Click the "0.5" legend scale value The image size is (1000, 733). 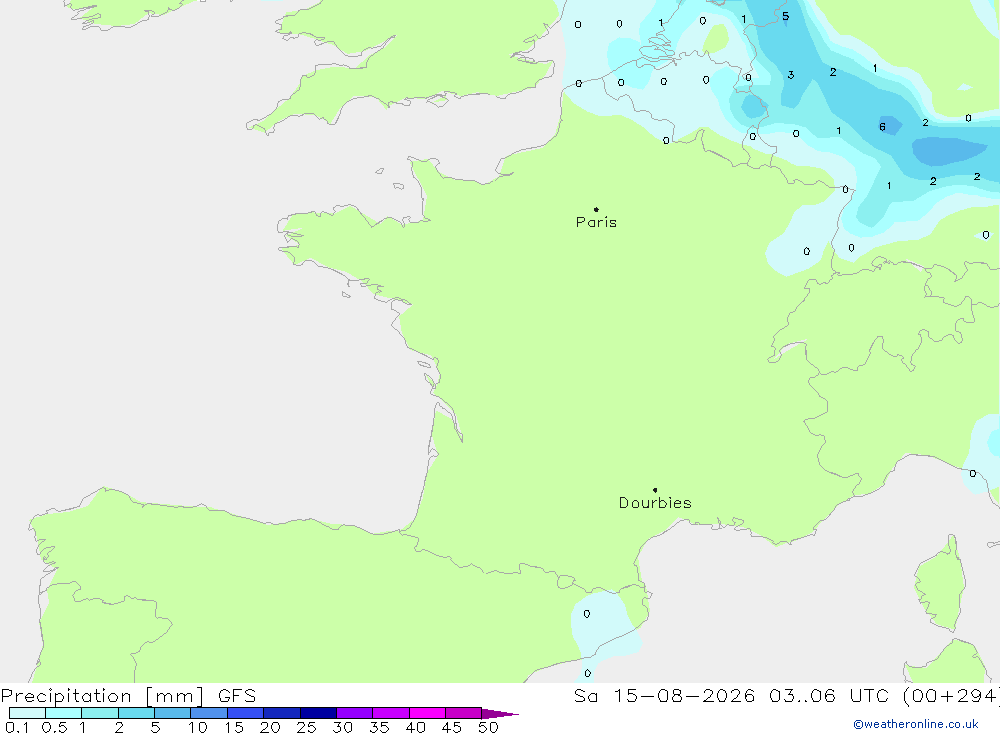click(x=54, y=727)
